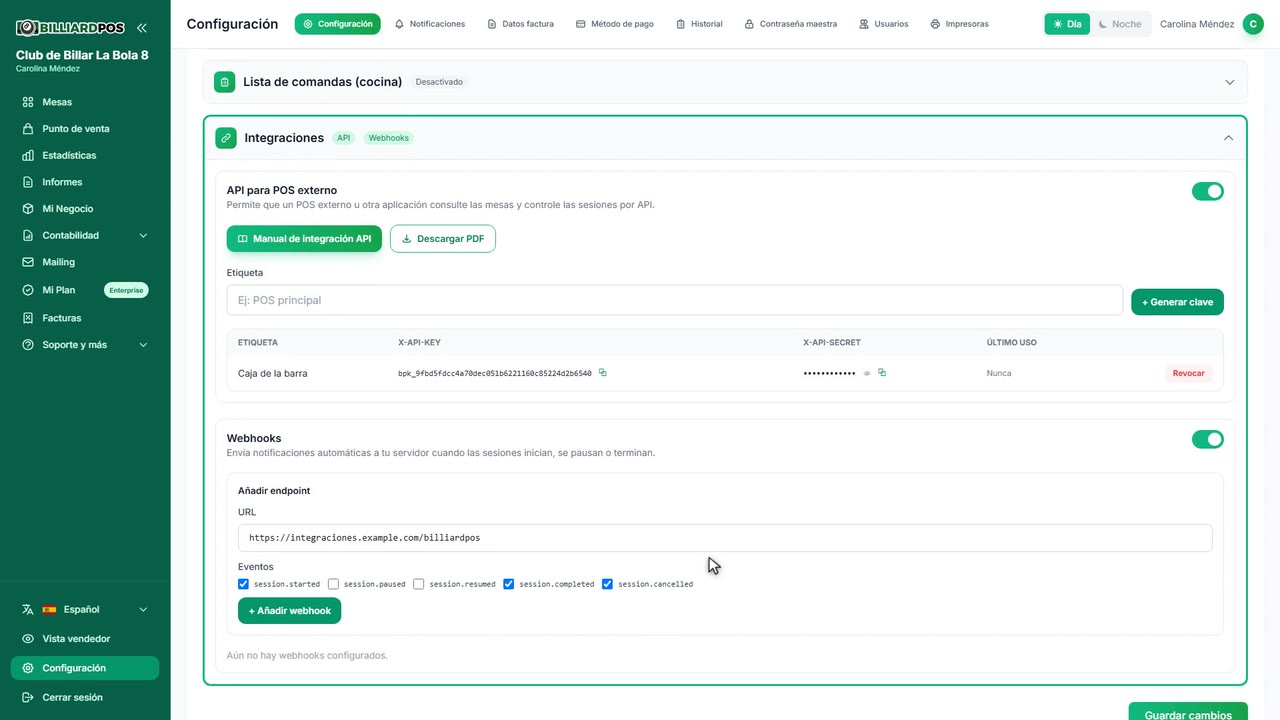Click the eye icon for Vista vendedor

[x=28, y=639]
